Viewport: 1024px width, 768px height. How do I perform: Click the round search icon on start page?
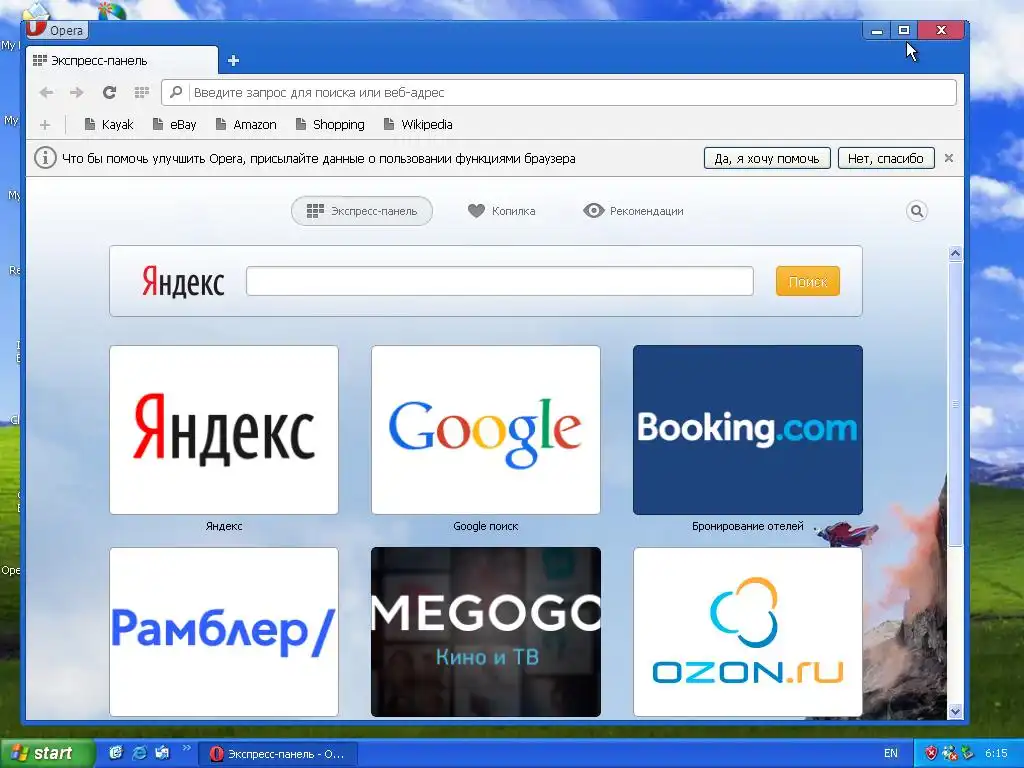[x=917, y=211]
